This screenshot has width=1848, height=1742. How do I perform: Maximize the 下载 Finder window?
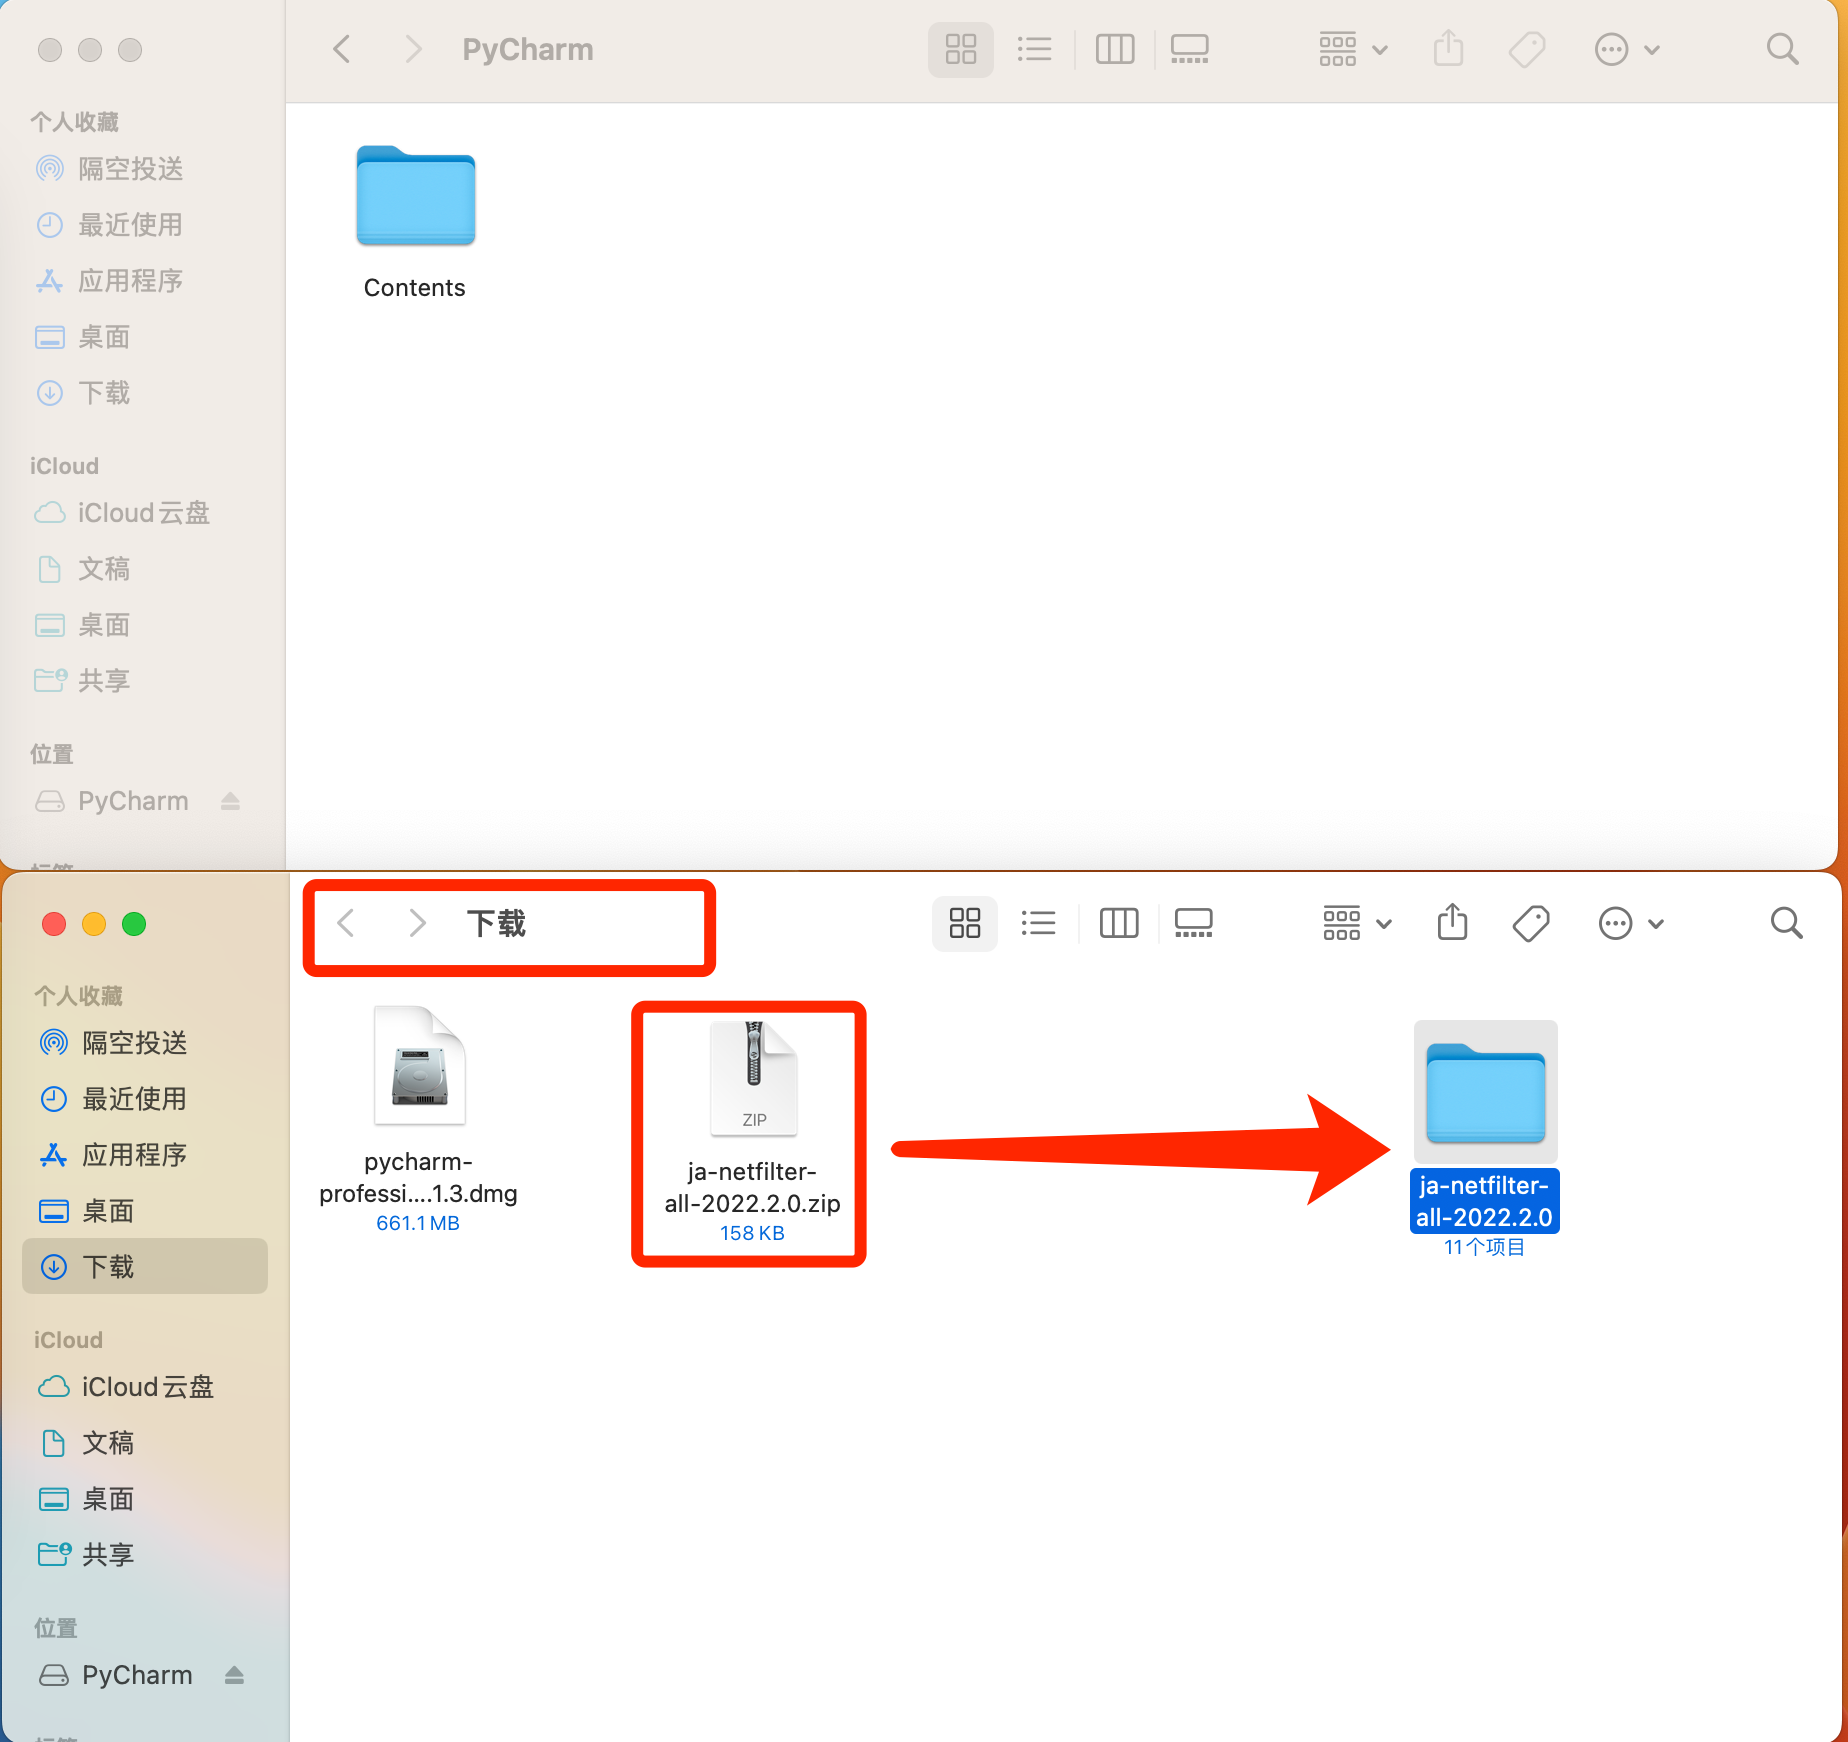click(134, 923)
